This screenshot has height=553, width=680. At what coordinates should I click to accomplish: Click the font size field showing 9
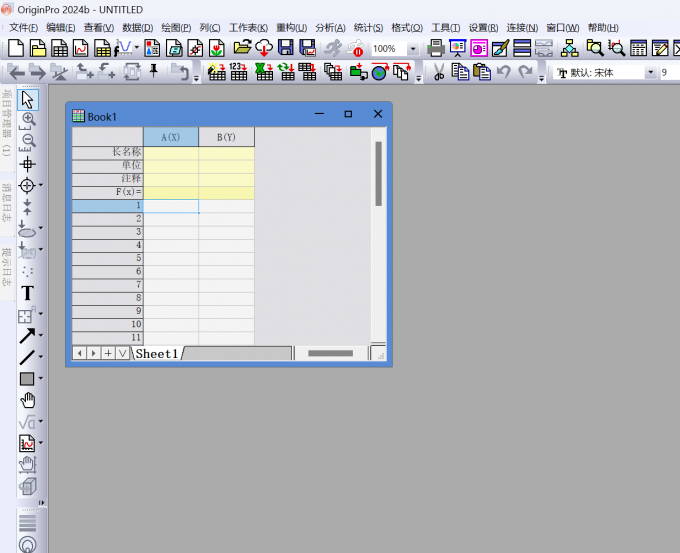(x=669, y=72)
